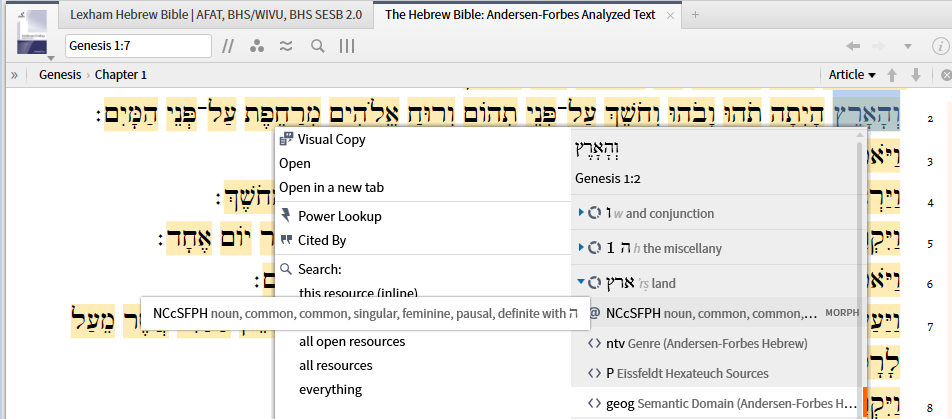Select ntv Genre (Andersen-Forbes Hebrew) row
The width and height of the screenshot is (952, 419).
tap(716, 344)
